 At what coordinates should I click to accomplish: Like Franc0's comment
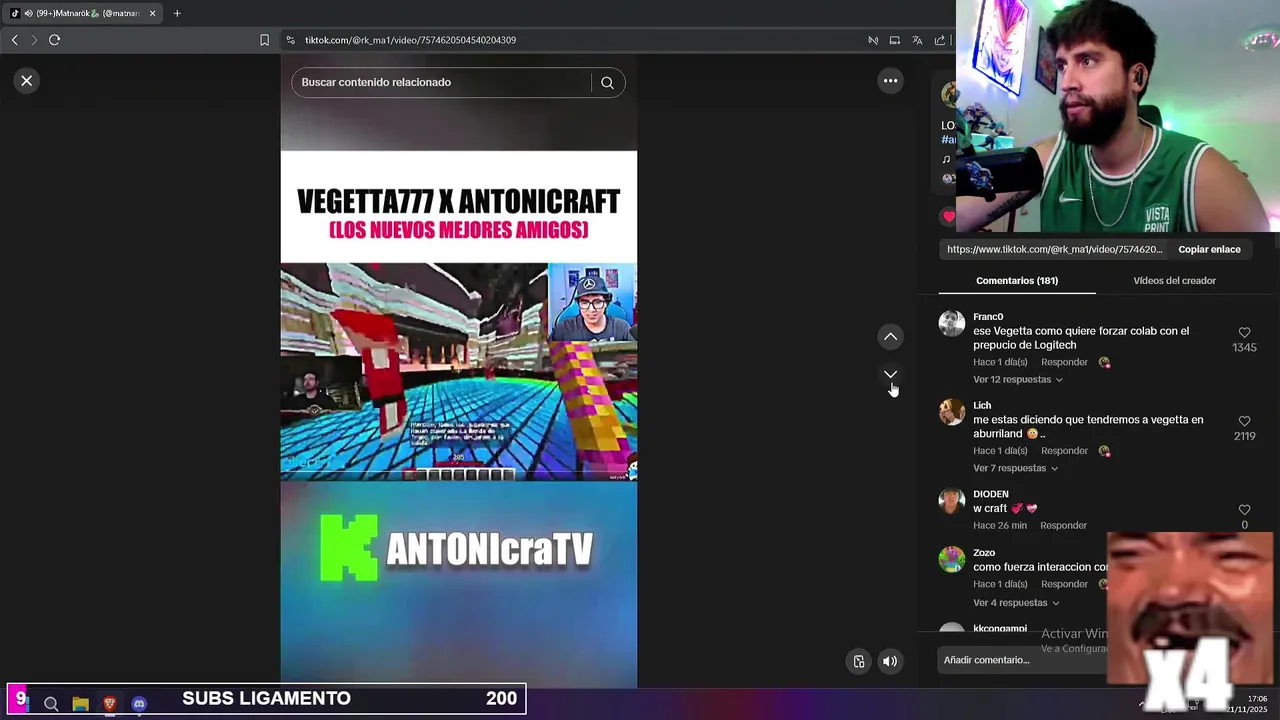(x=1244, y=332)
